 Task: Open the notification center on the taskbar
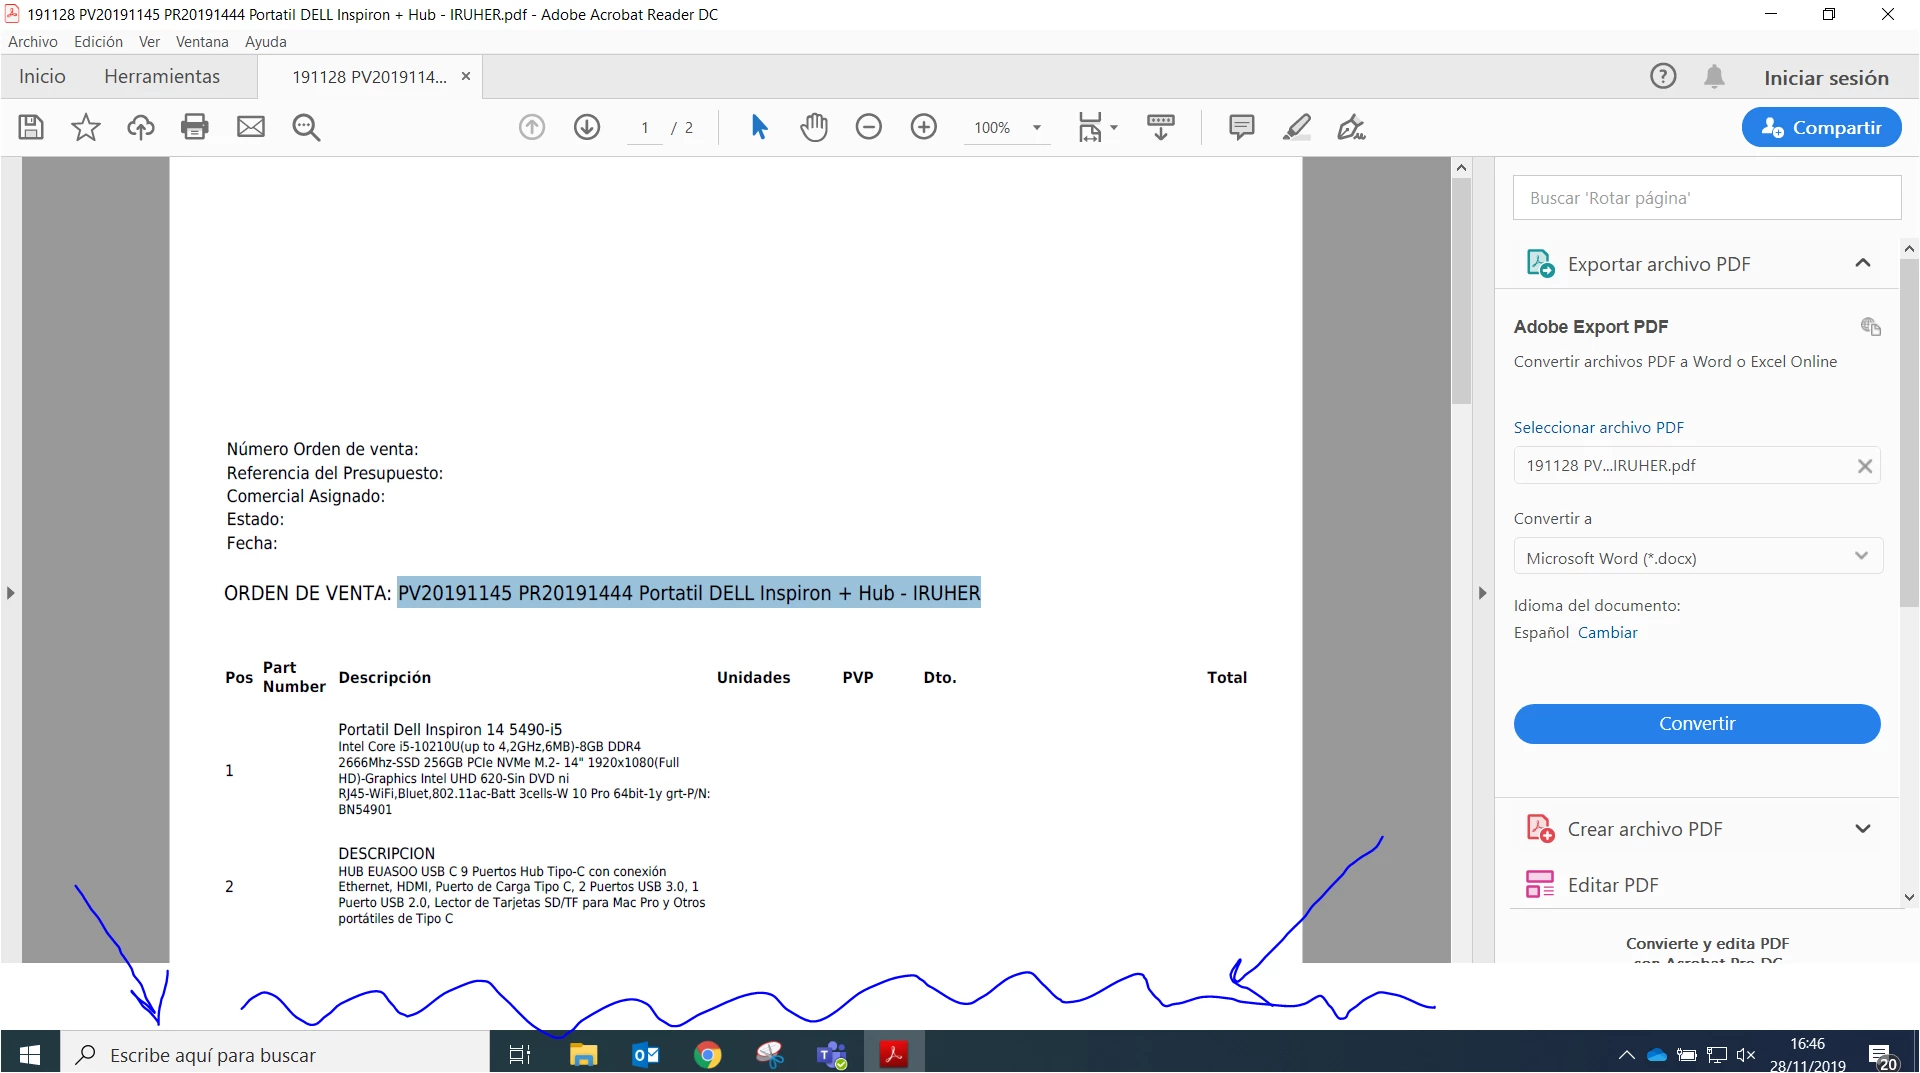(x=1883, y=1055)
